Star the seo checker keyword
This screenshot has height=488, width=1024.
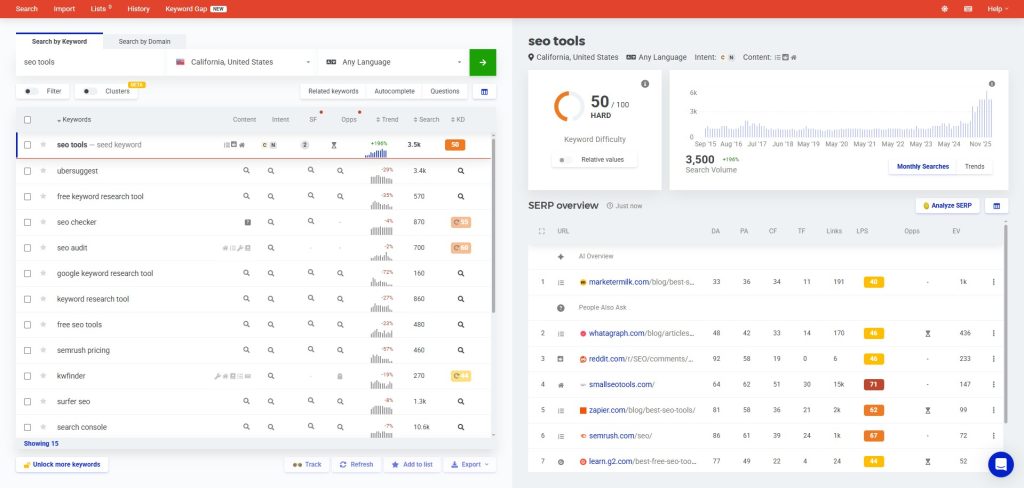43,222
